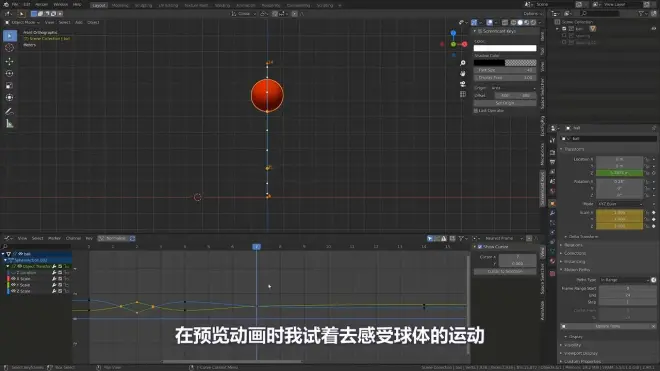Select the Move tool
Image resolution: width=660 pixels, height=371 pixels.
(9, 61)
